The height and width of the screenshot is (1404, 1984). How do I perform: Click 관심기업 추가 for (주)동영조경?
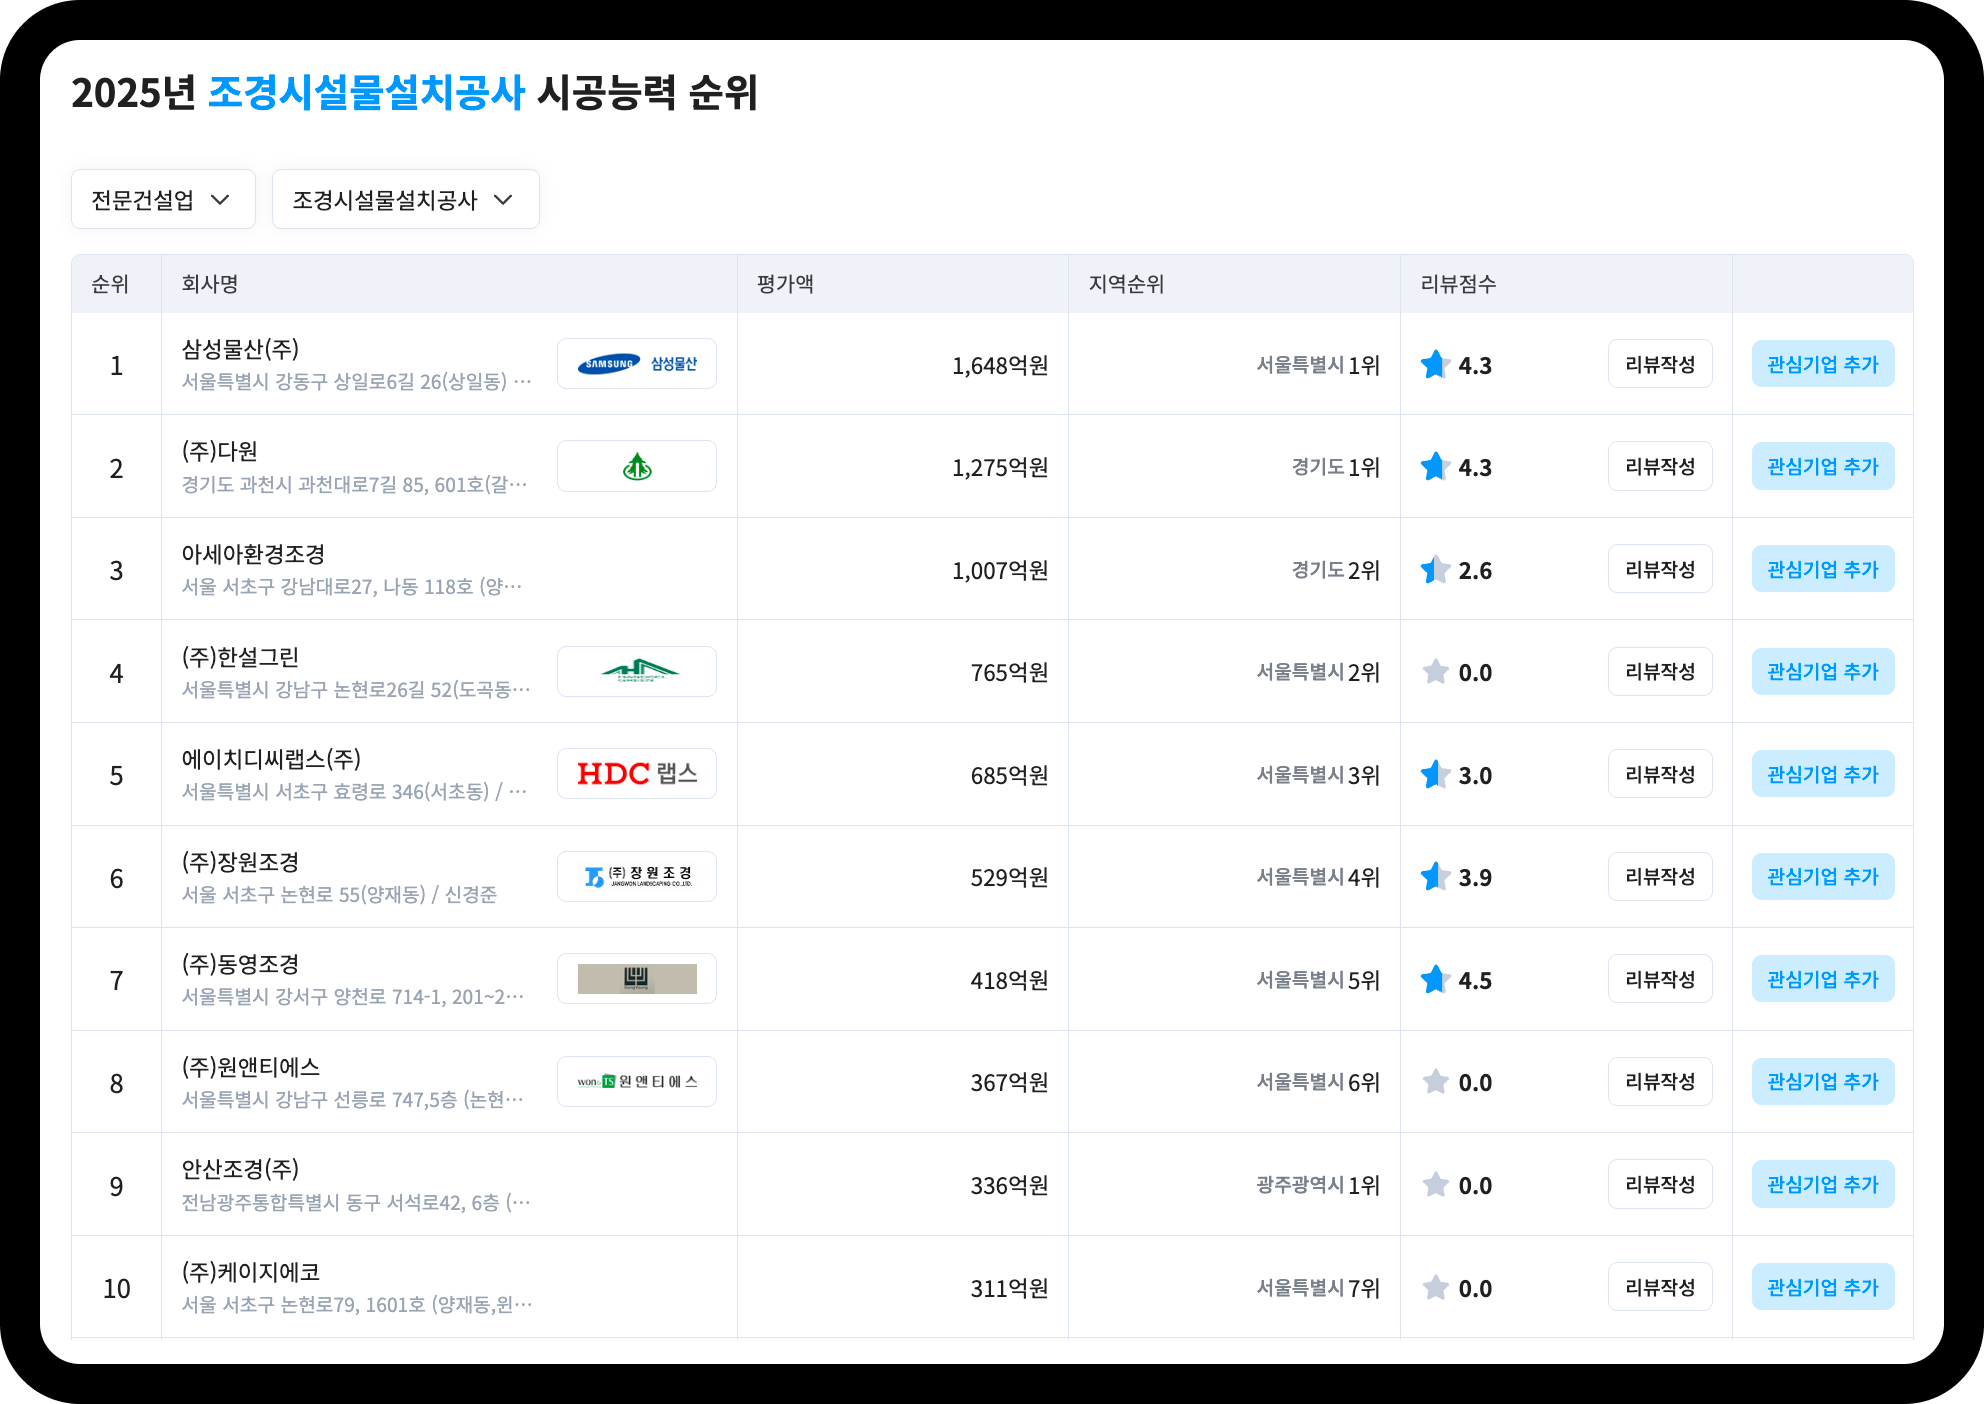(1823, 979)
